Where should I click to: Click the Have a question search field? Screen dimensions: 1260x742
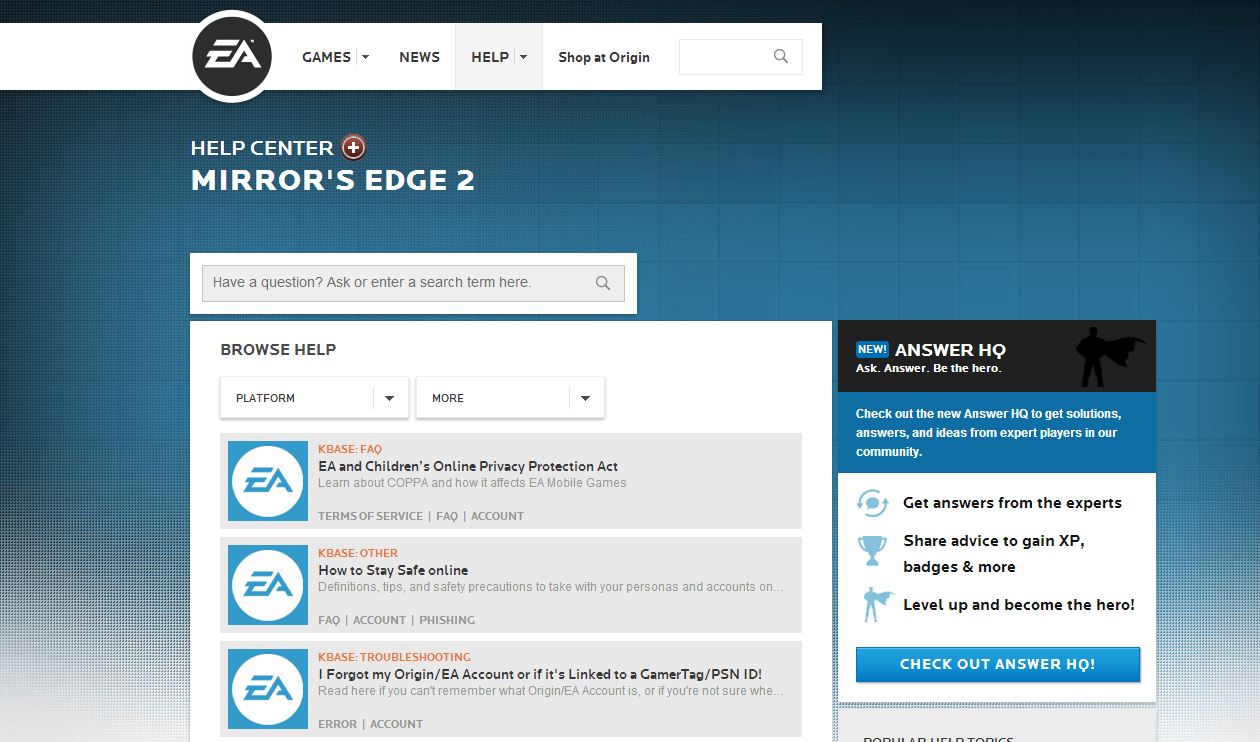tap(413, 283)
